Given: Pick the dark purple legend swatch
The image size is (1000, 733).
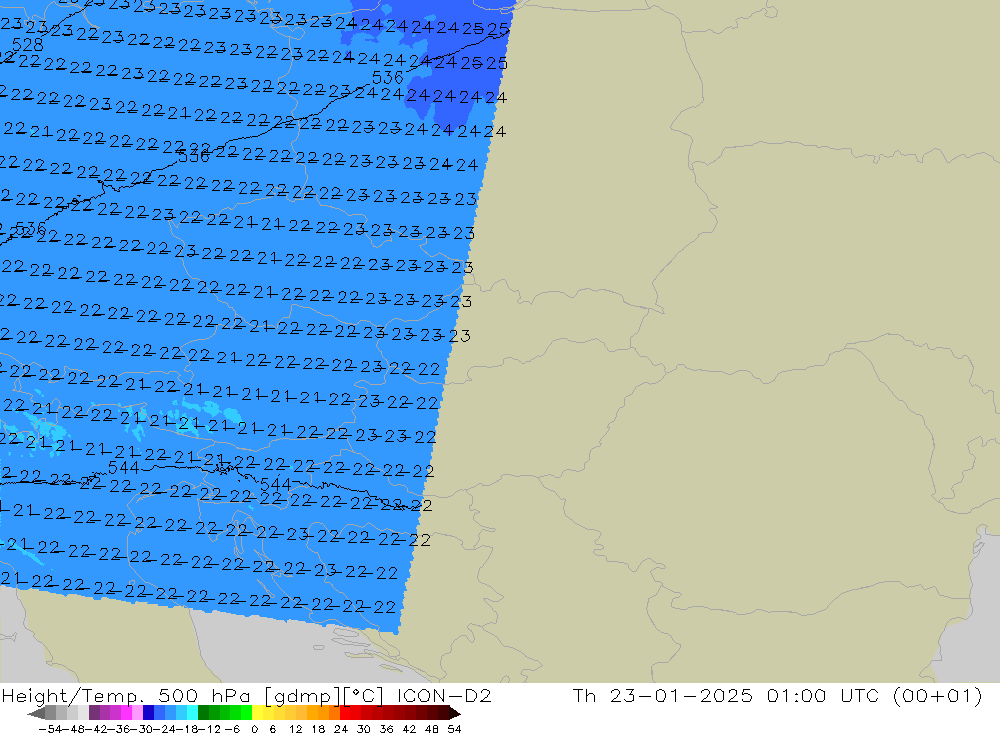Looking at the screenshot, I should tap(94, 713).
